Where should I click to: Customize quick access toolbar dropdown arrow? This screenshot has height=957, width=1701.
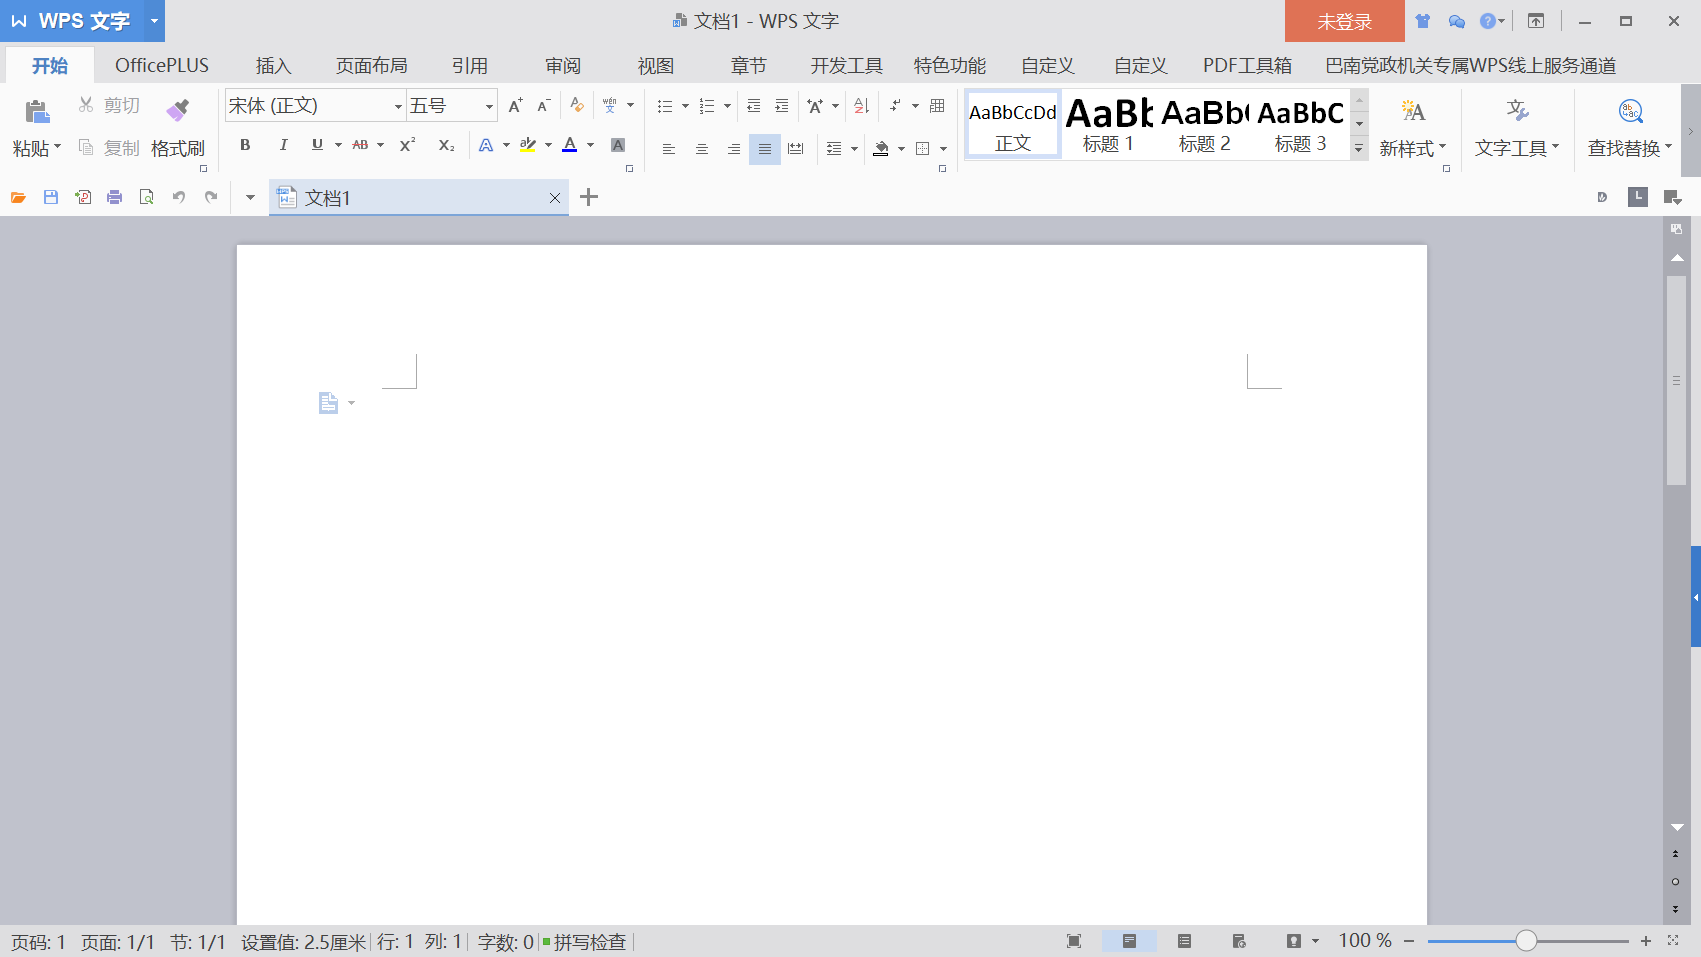pyautogui.click(x=250, y=197)
